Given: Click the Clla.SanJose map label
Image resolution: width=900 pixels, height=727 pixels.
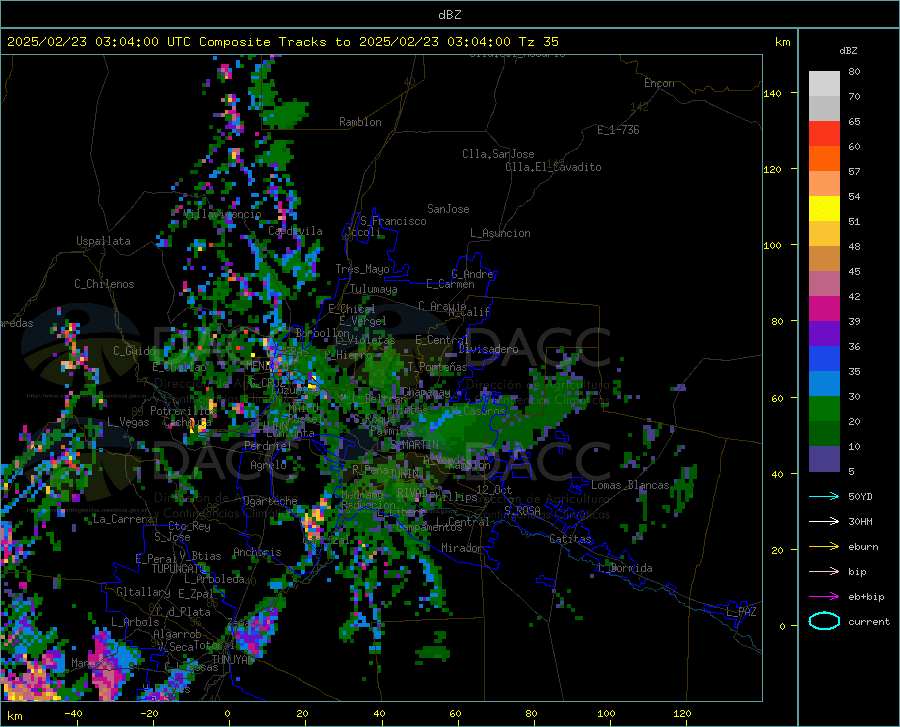Looking at the screenshot, I should 498,154.
